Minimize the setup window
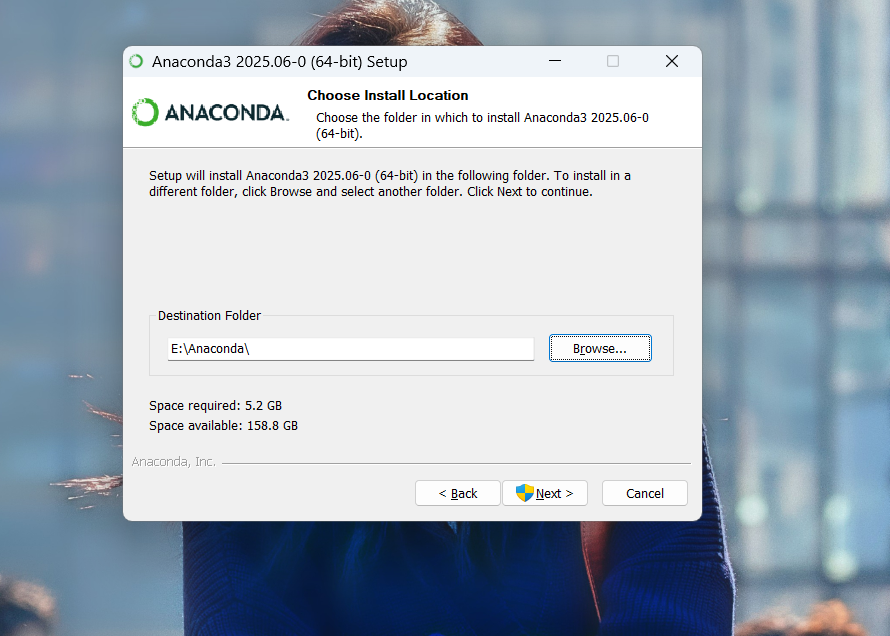890x636 pixels. tap(555, 61)
